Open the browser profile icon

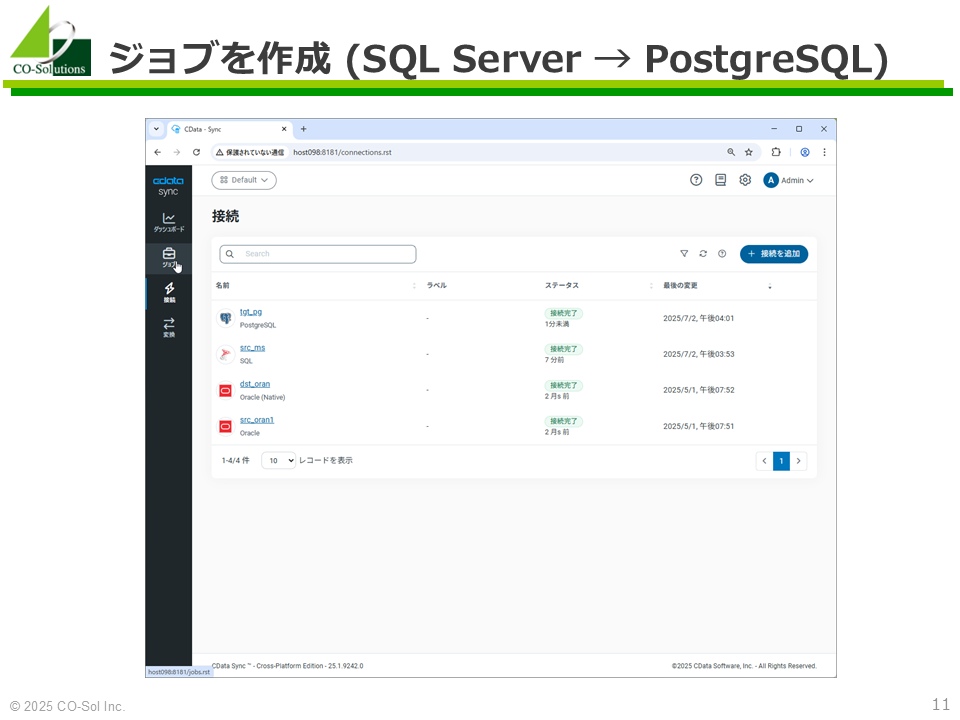click(804, 152)
